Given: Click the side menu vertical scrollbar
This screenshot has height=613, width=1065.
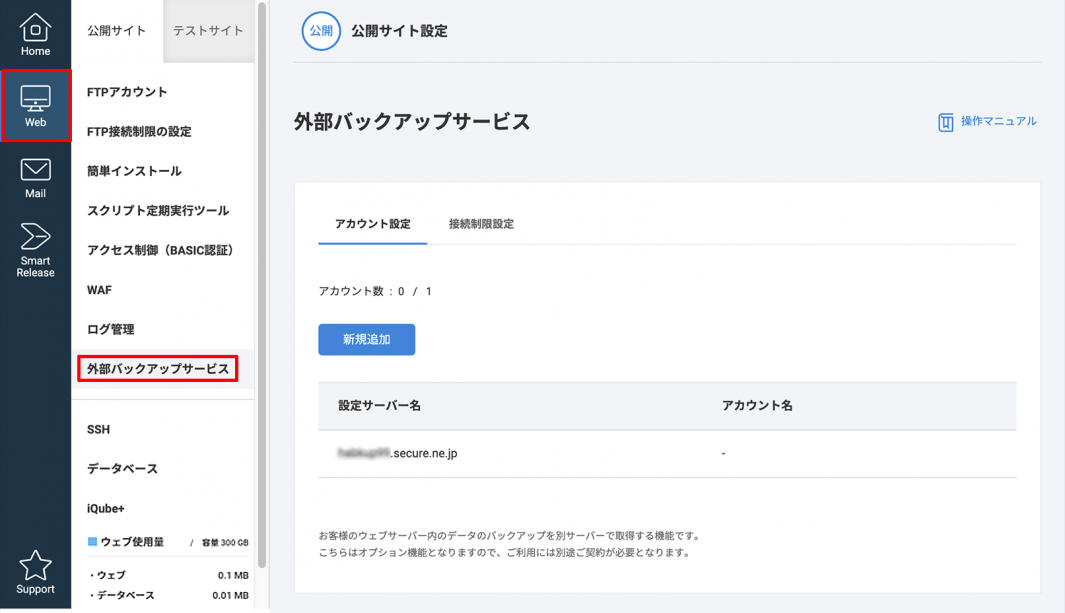Looking at the screenshot, I should click(x=262, y=280).
